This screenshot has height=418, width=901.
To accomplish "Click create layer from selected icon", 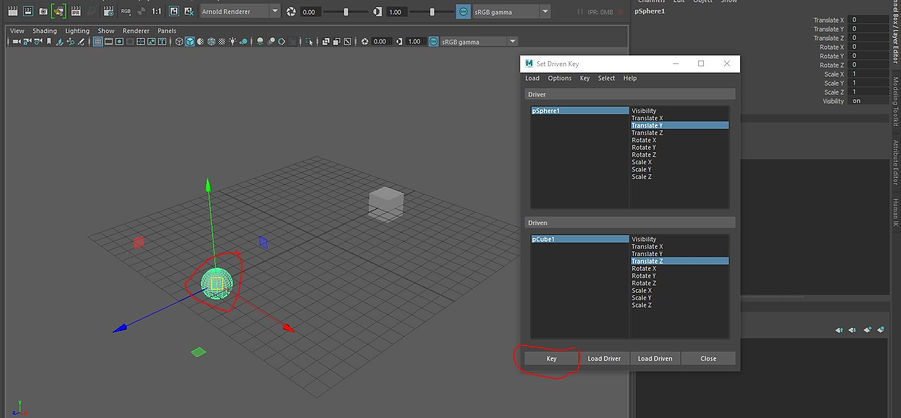I will [x=881, y=329].
